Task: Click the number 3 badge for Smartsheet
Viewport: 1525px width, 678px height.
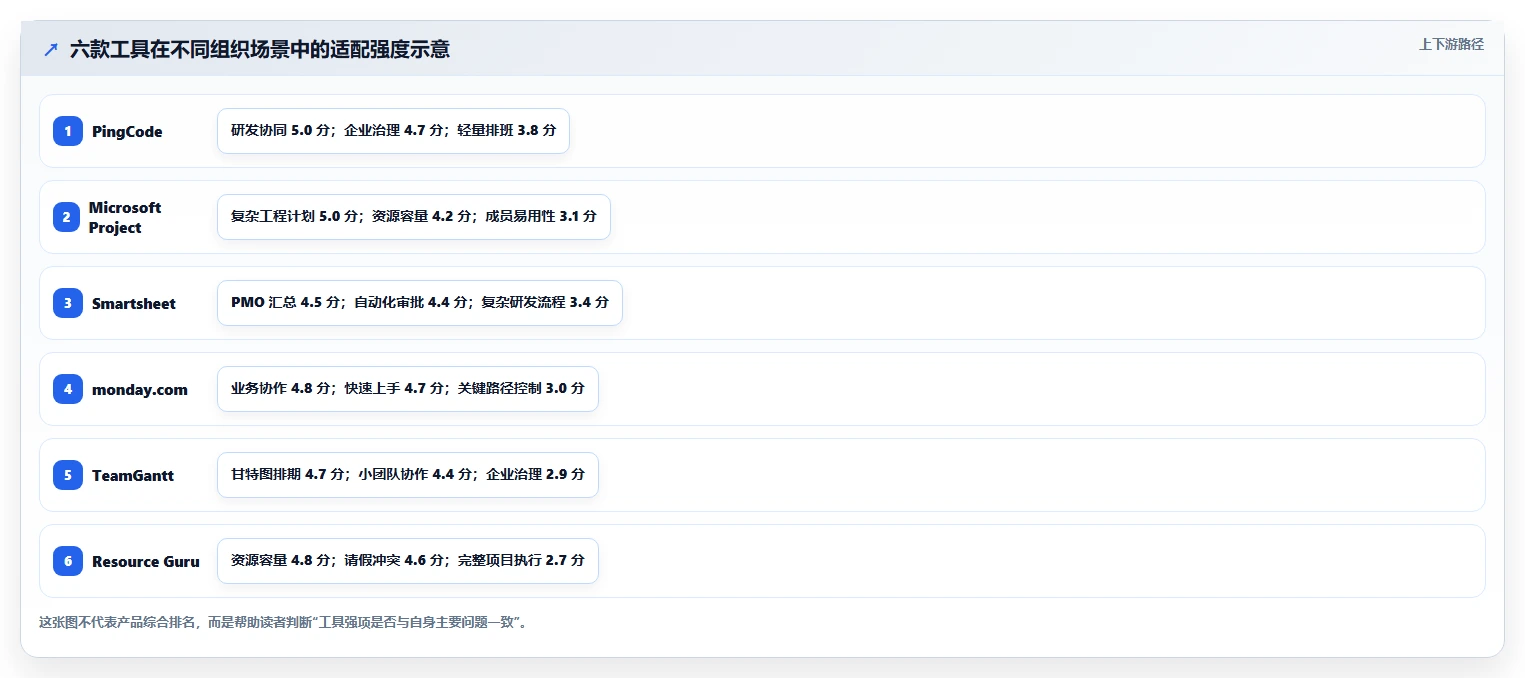Action: pos(68,303)
